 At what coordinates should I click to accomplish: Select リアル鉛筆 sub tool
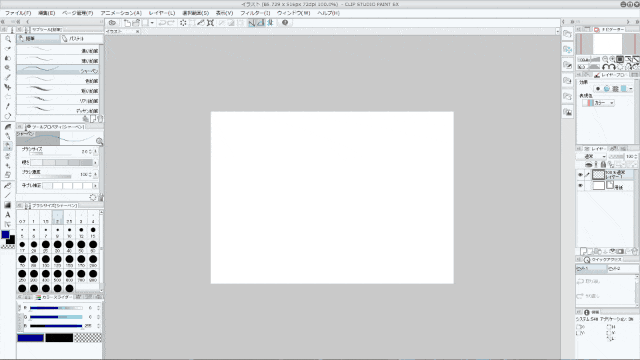point(58,100)
